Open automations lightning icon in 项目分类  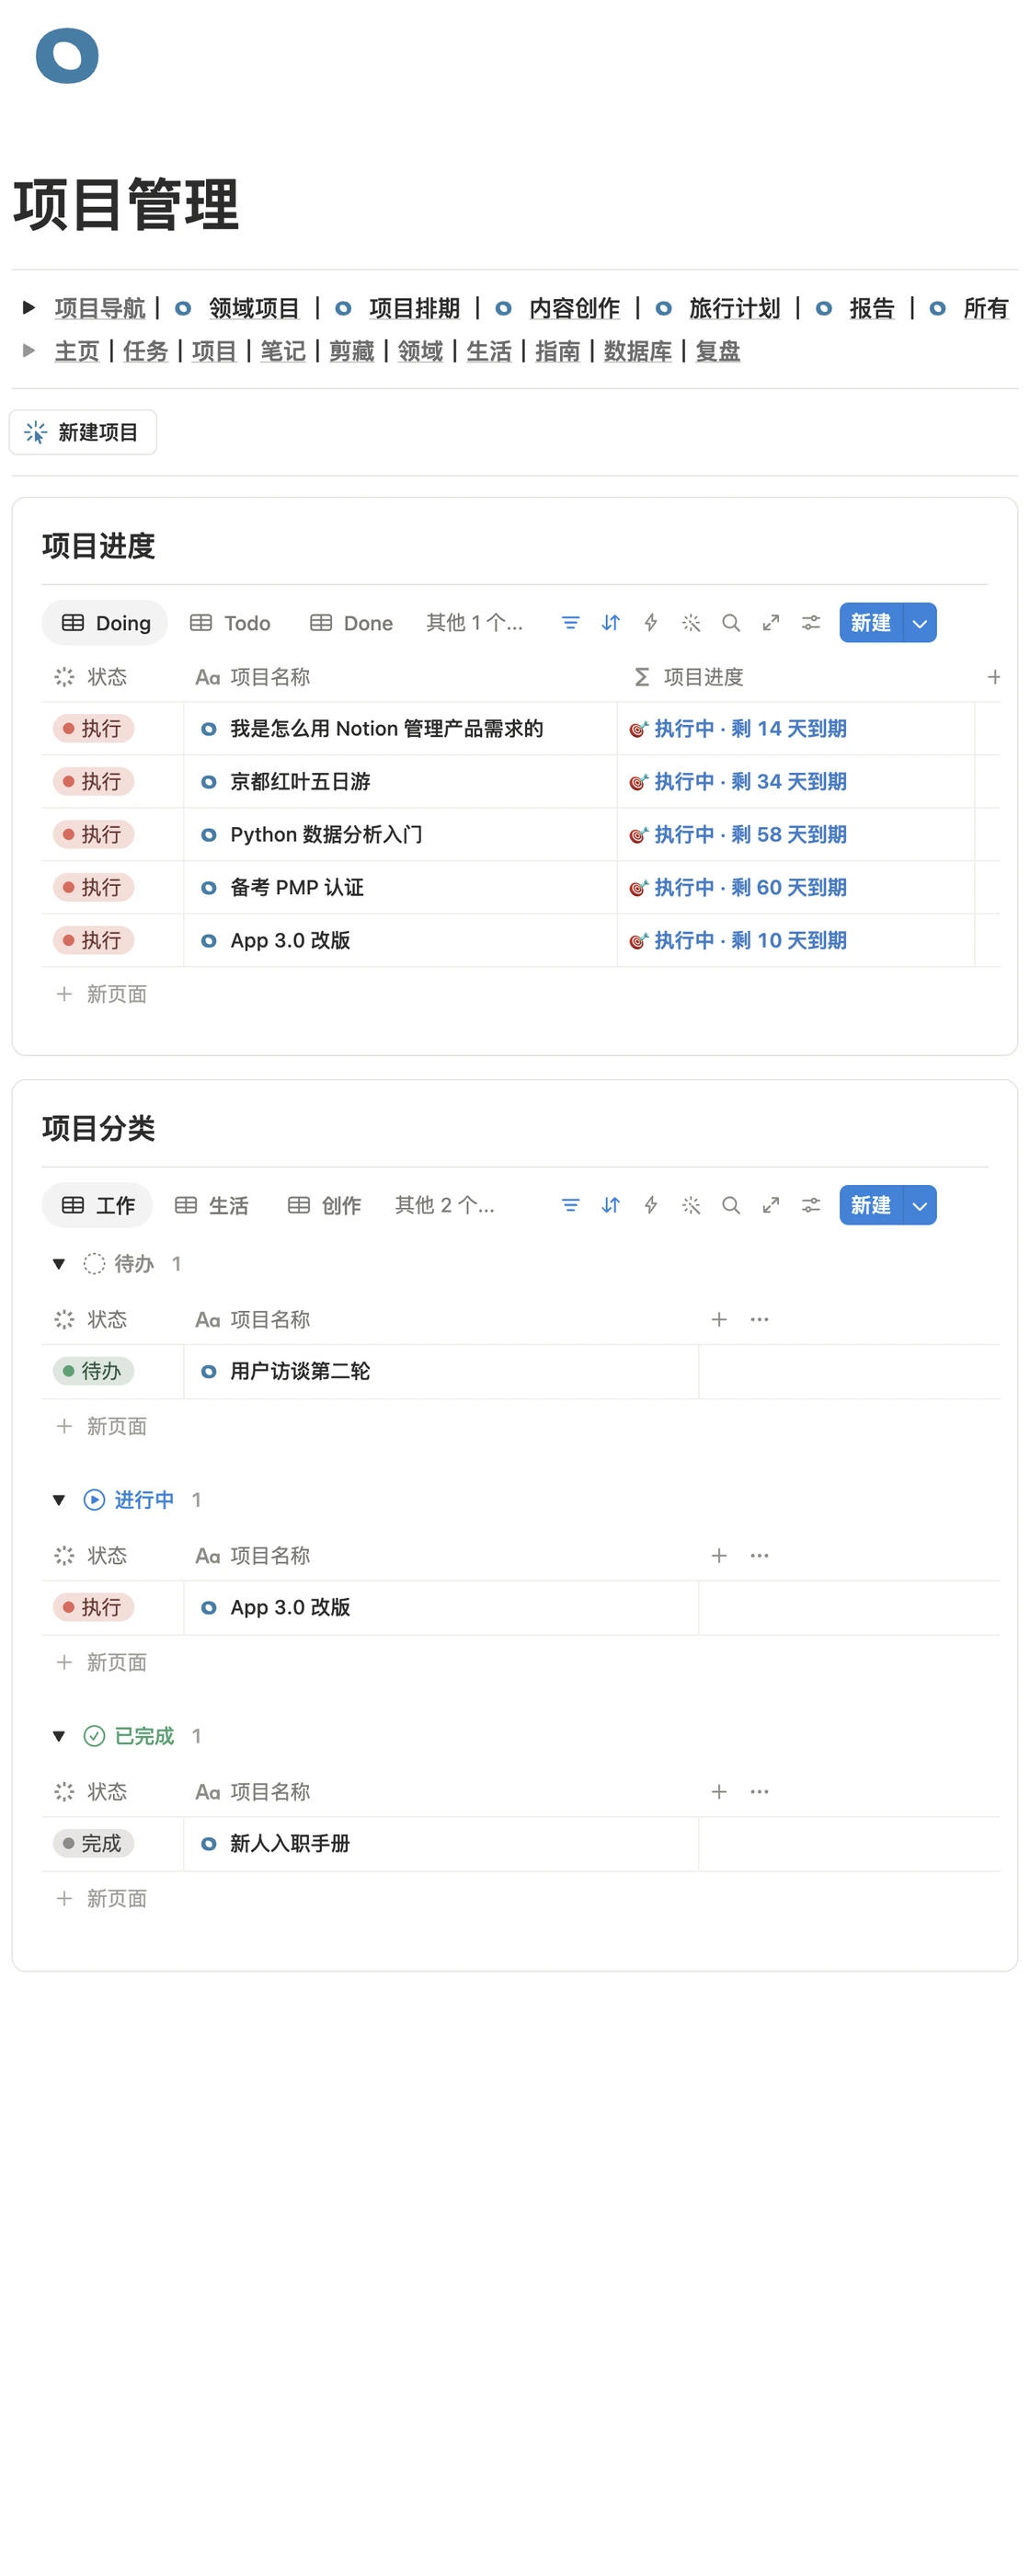point(651,1205)
